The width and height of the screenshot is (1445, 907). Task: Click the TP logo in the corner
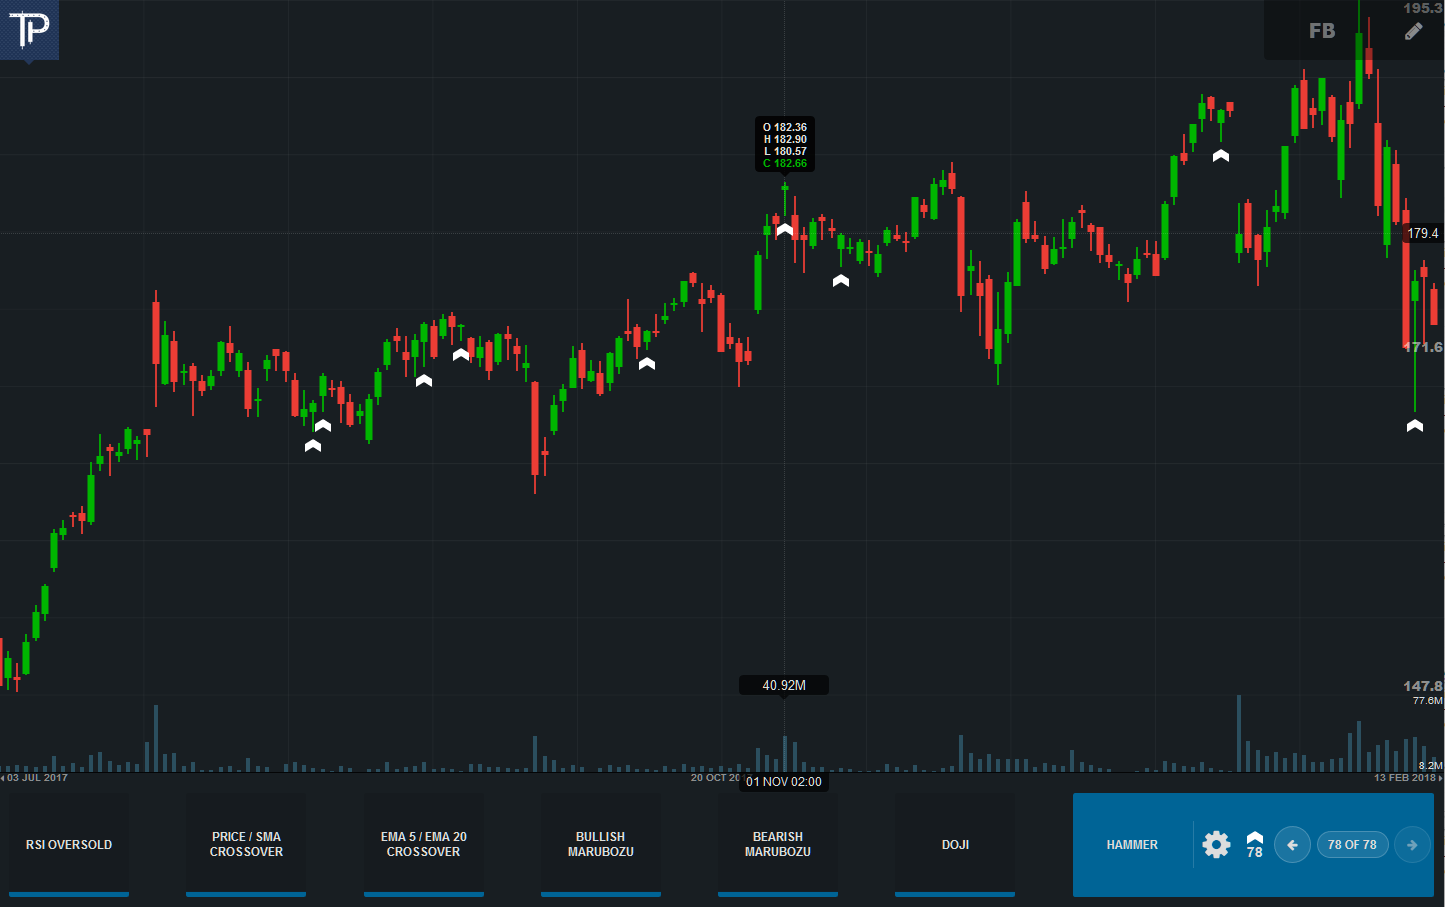click(x=29, y=30)
